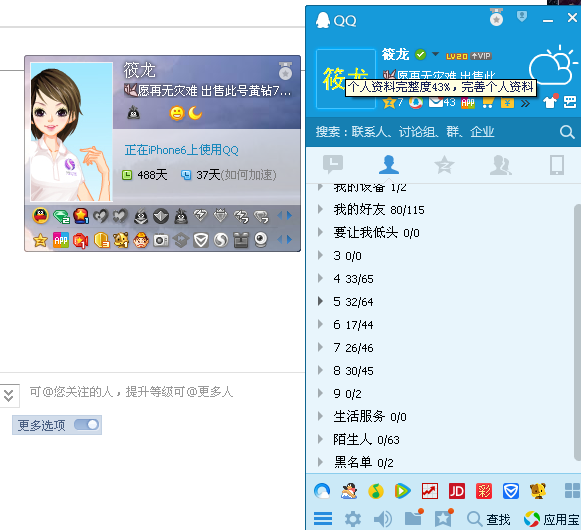Open QQ Music green note icon
The height and width of the screenshot is (530, 581).
pyautogui.click(x=376, y=491)
